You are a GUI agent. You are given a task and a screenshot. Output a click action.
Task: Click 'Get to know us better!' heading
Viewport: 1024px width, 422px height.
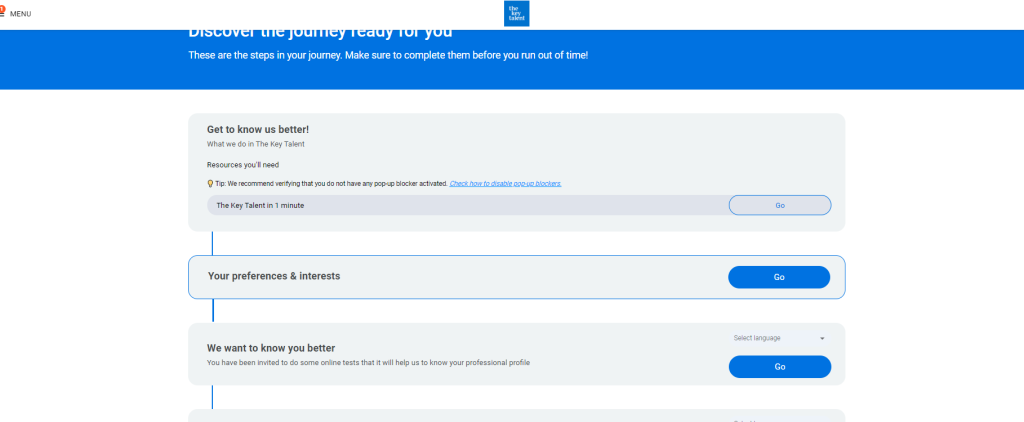258,129
